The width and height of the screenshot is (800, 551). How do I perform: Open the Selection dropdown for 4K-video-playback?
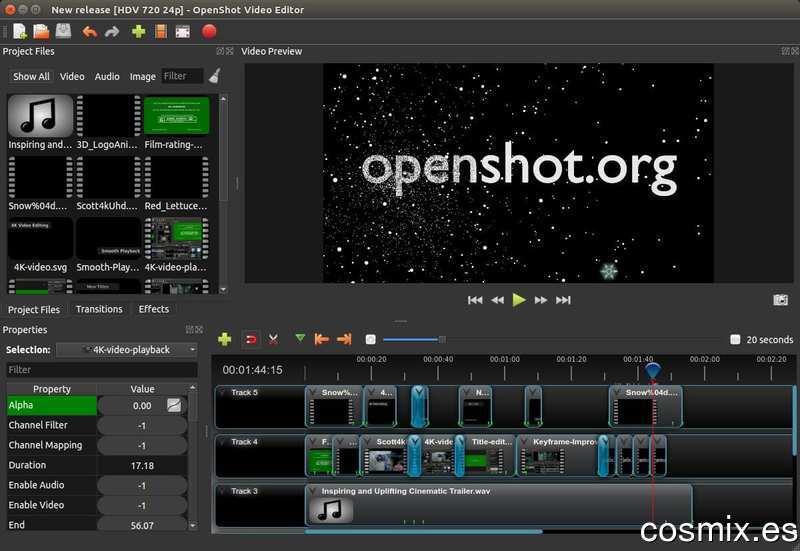coord(127,350)
